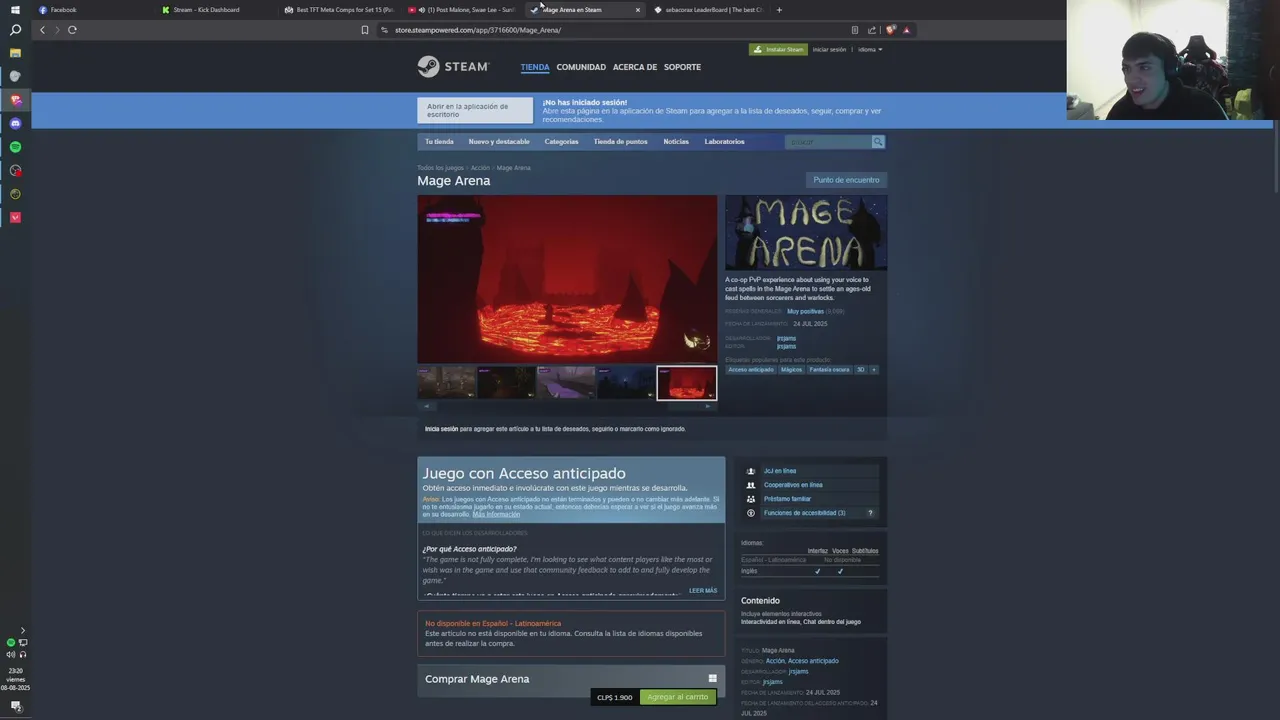
Task: Open Noticias in store nav
Action: point(676,142)
